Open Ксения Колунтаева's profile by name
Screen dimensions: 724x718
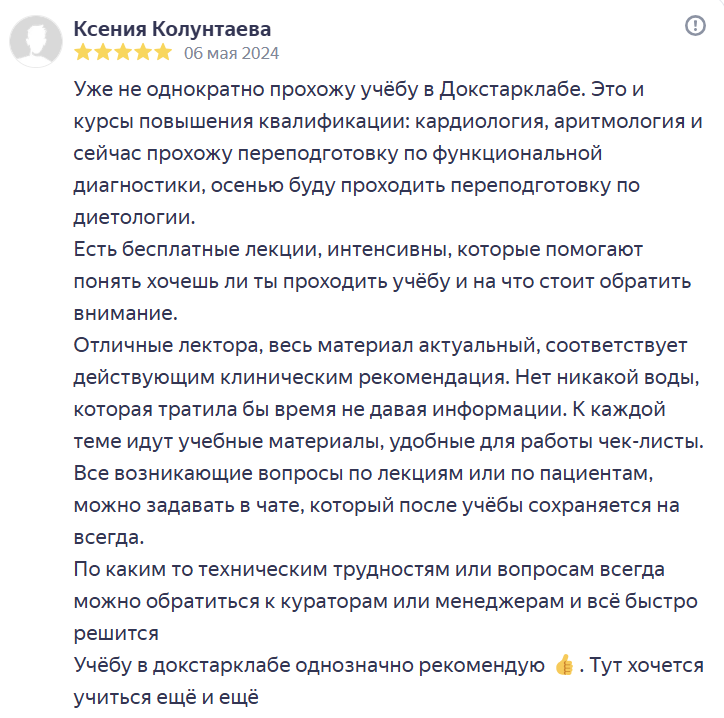[x=172, y=29]
